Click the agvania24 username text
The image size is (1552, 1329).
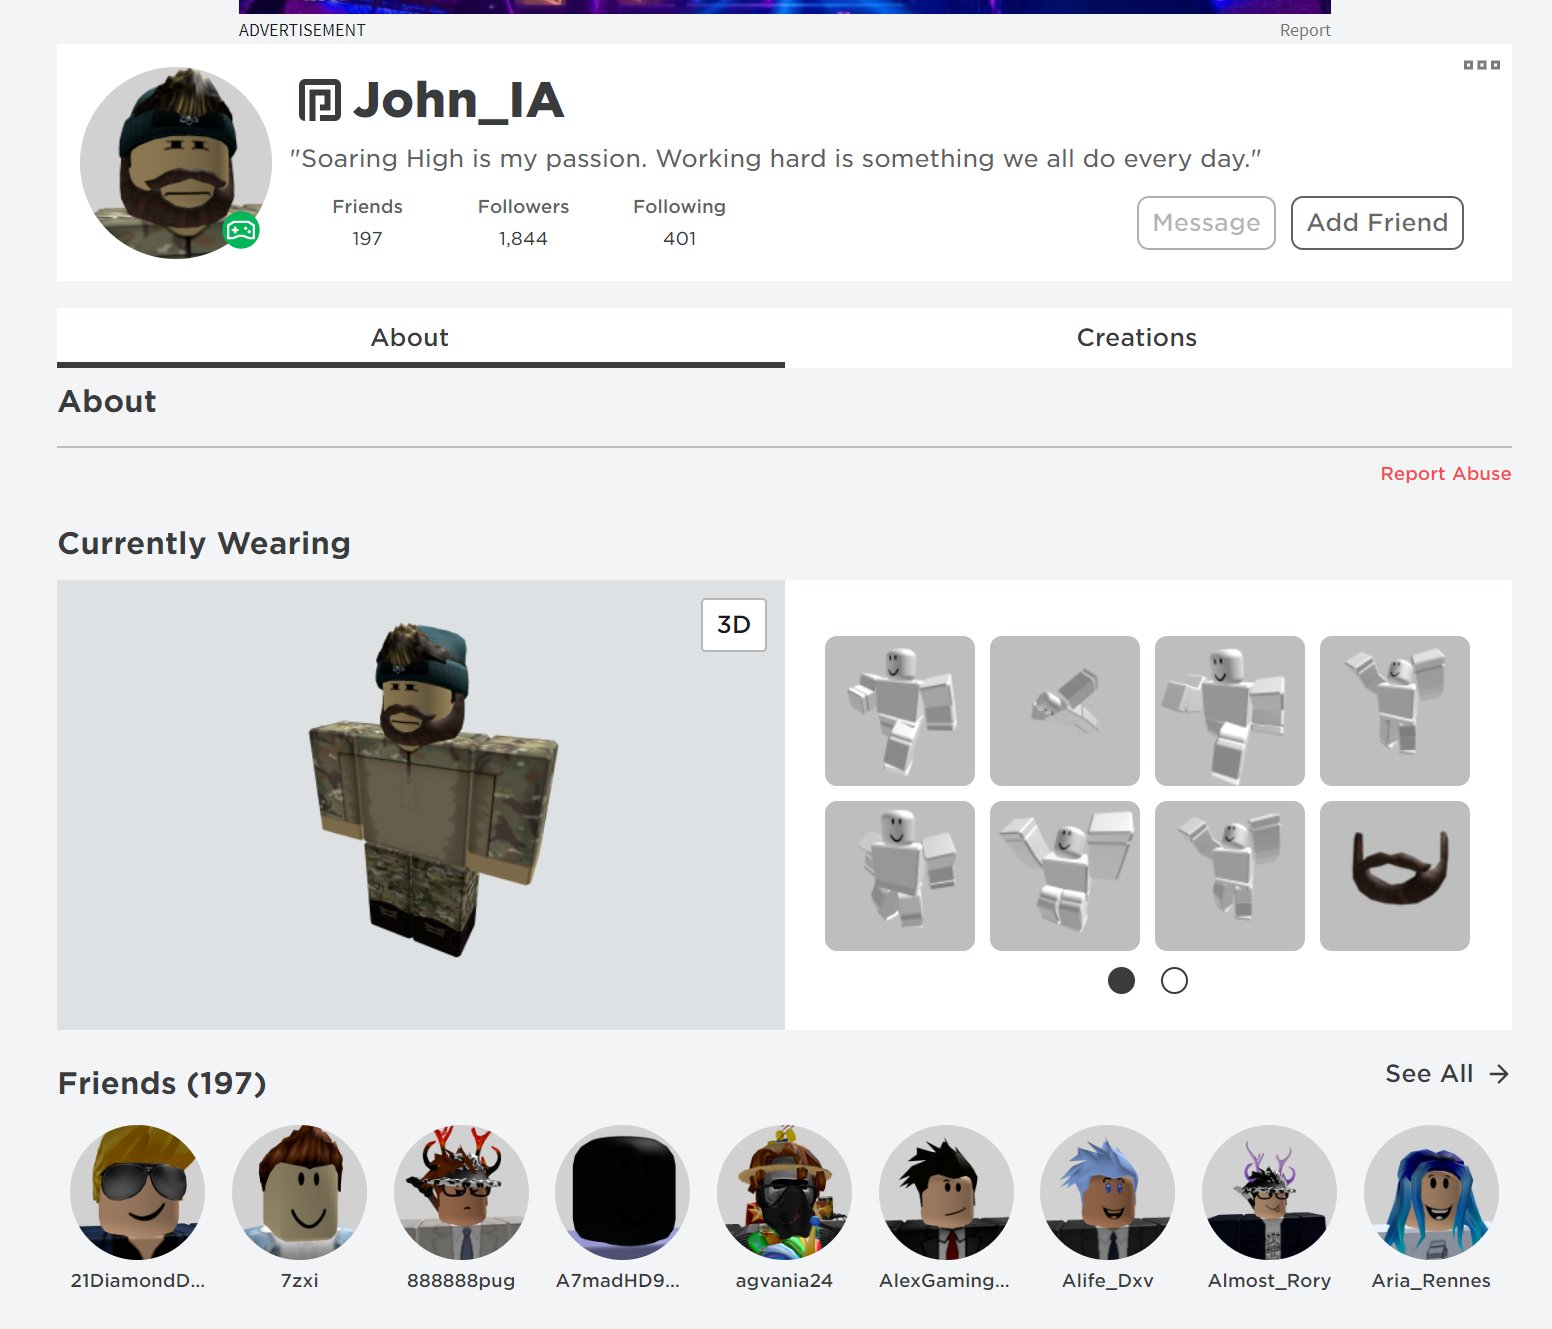point(784,1281)
